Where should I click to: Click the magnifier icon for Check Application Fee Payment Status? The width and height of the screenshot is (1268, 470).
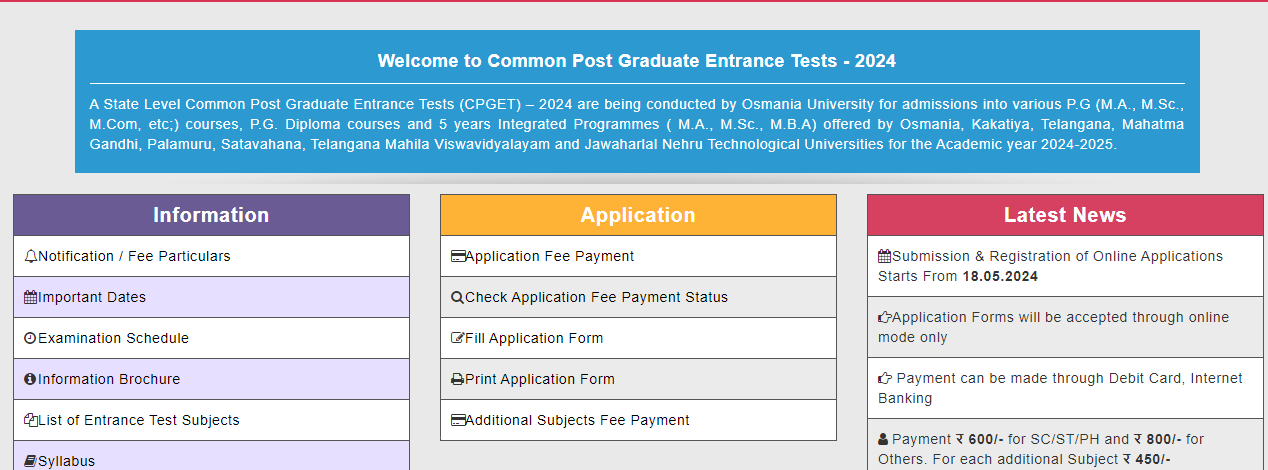[x=458, y=298]
